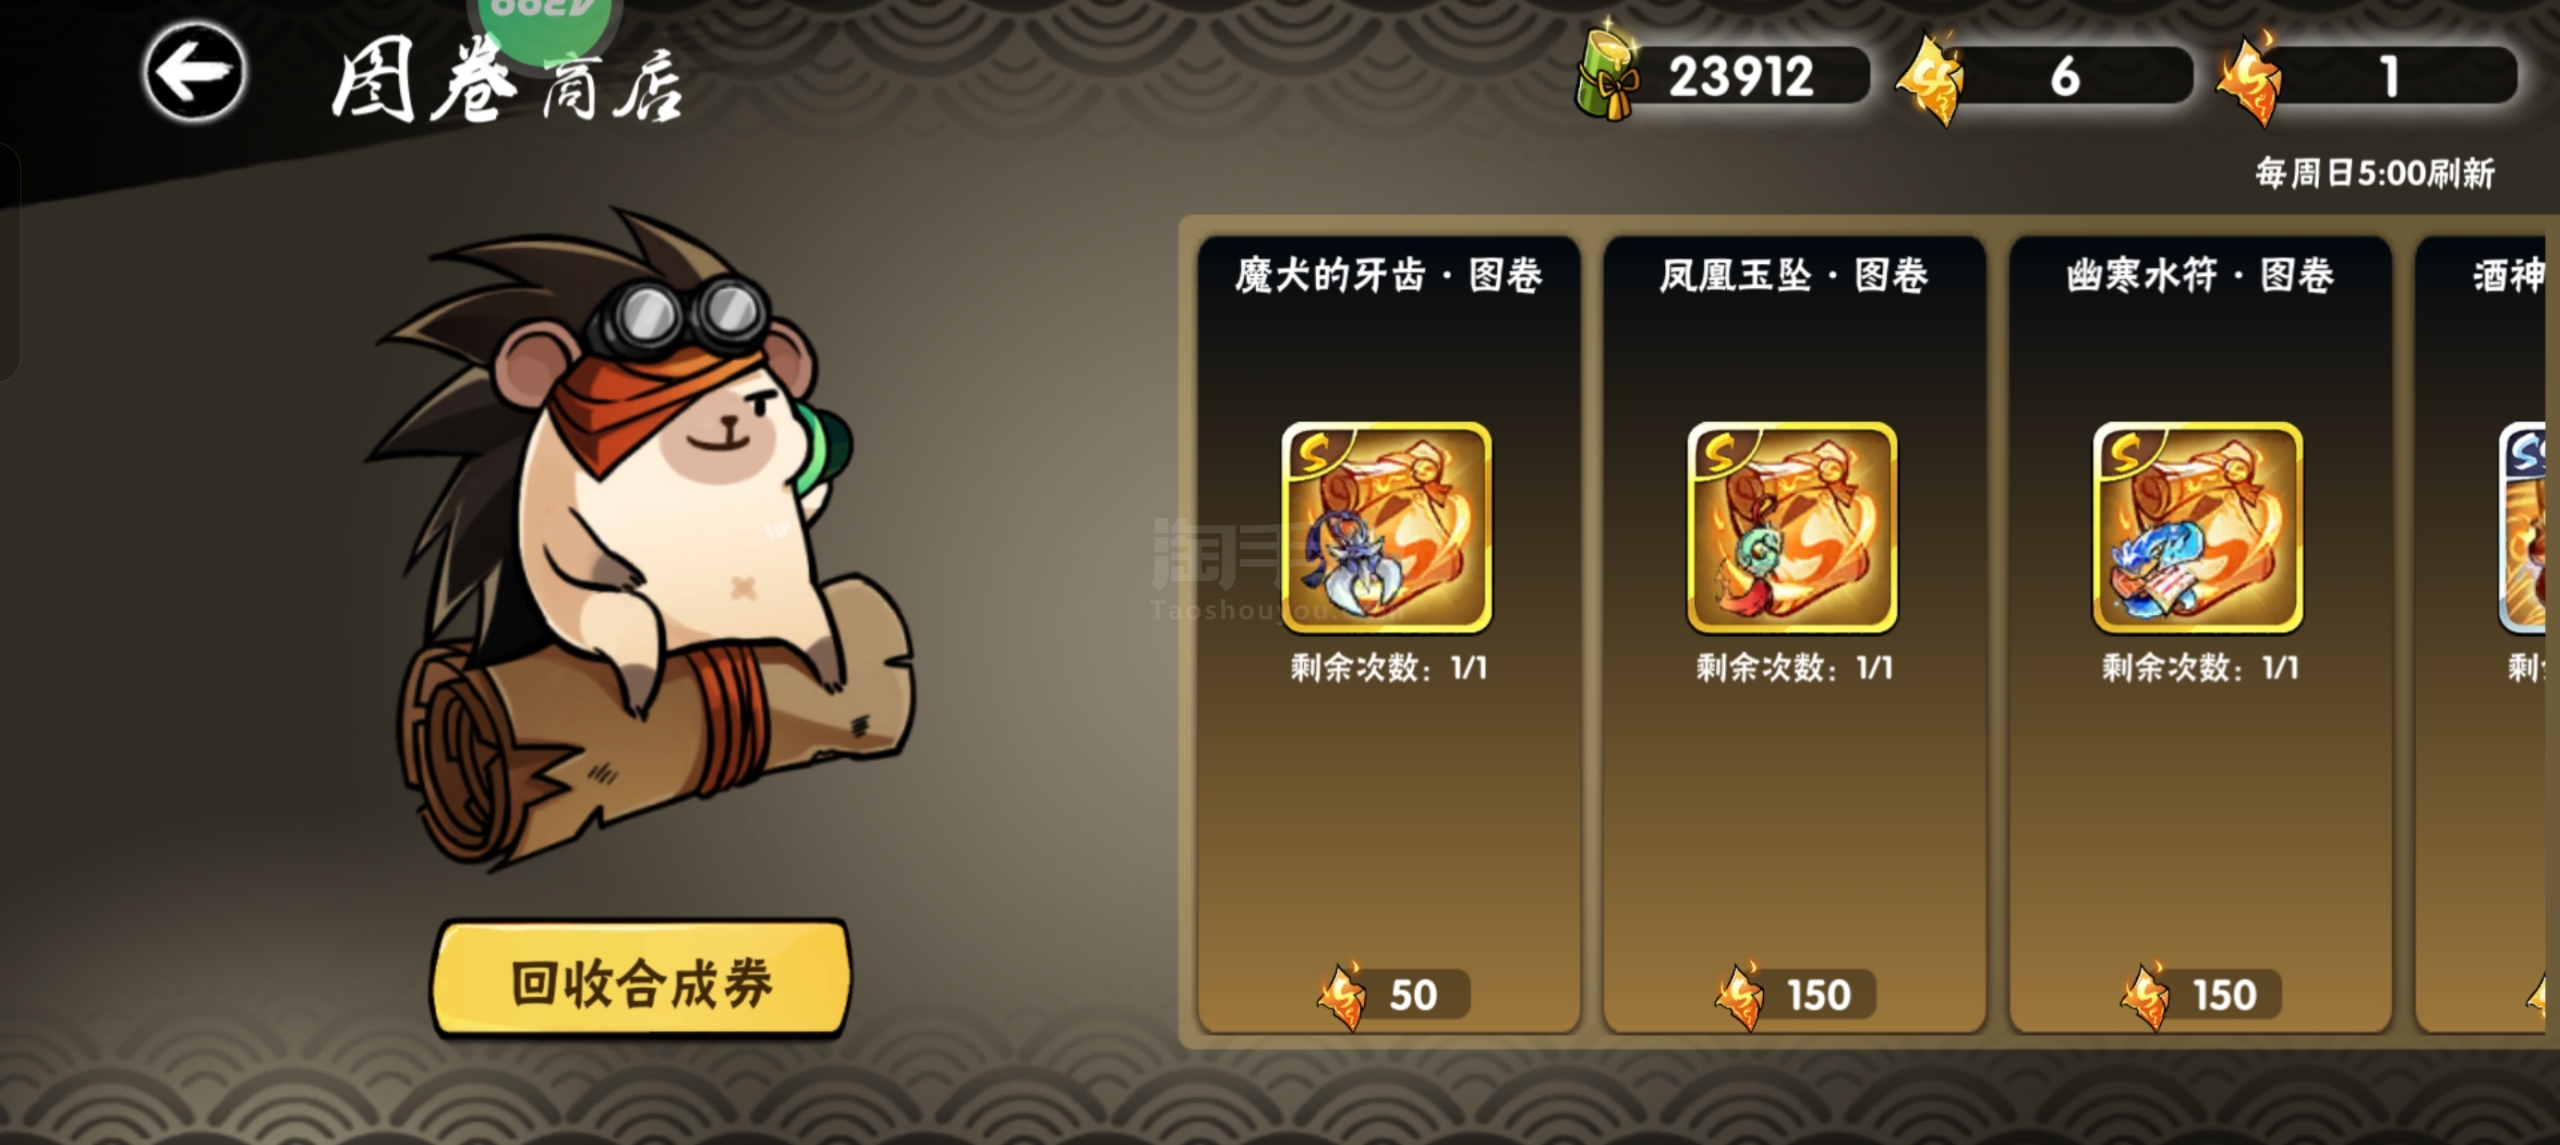Tap the 魔犬的牙齿·图卷 card title

1388,275
